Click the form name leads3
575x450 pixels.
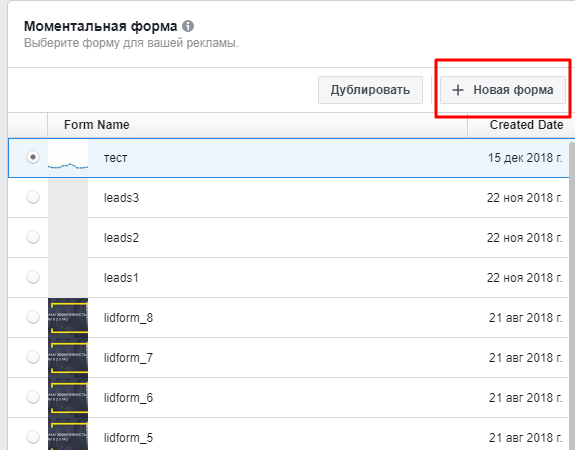pos(121,198)
